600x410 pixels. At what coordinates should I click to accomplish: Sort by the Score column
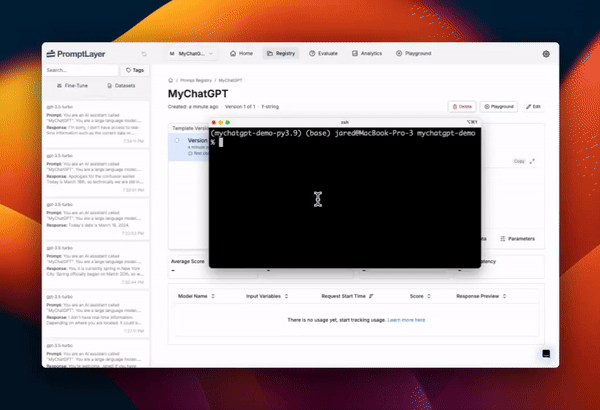pyautogui.click(x=420, y=296)
